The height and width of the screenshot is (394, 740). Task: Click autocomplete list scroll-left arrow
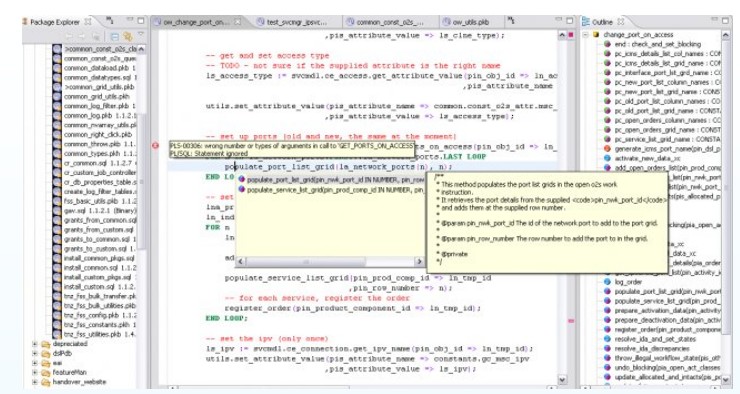tap(241, 261)
